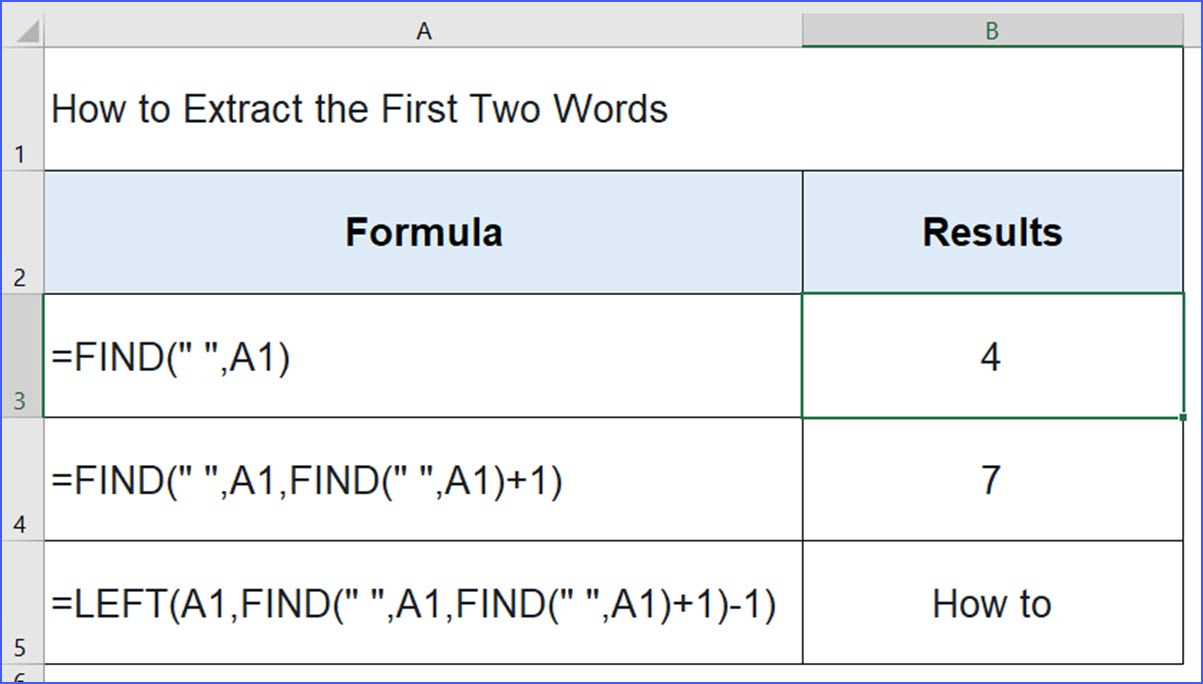Select the Formula header cell
Screen dimensions: 1203x684
(x=423, y=232)
